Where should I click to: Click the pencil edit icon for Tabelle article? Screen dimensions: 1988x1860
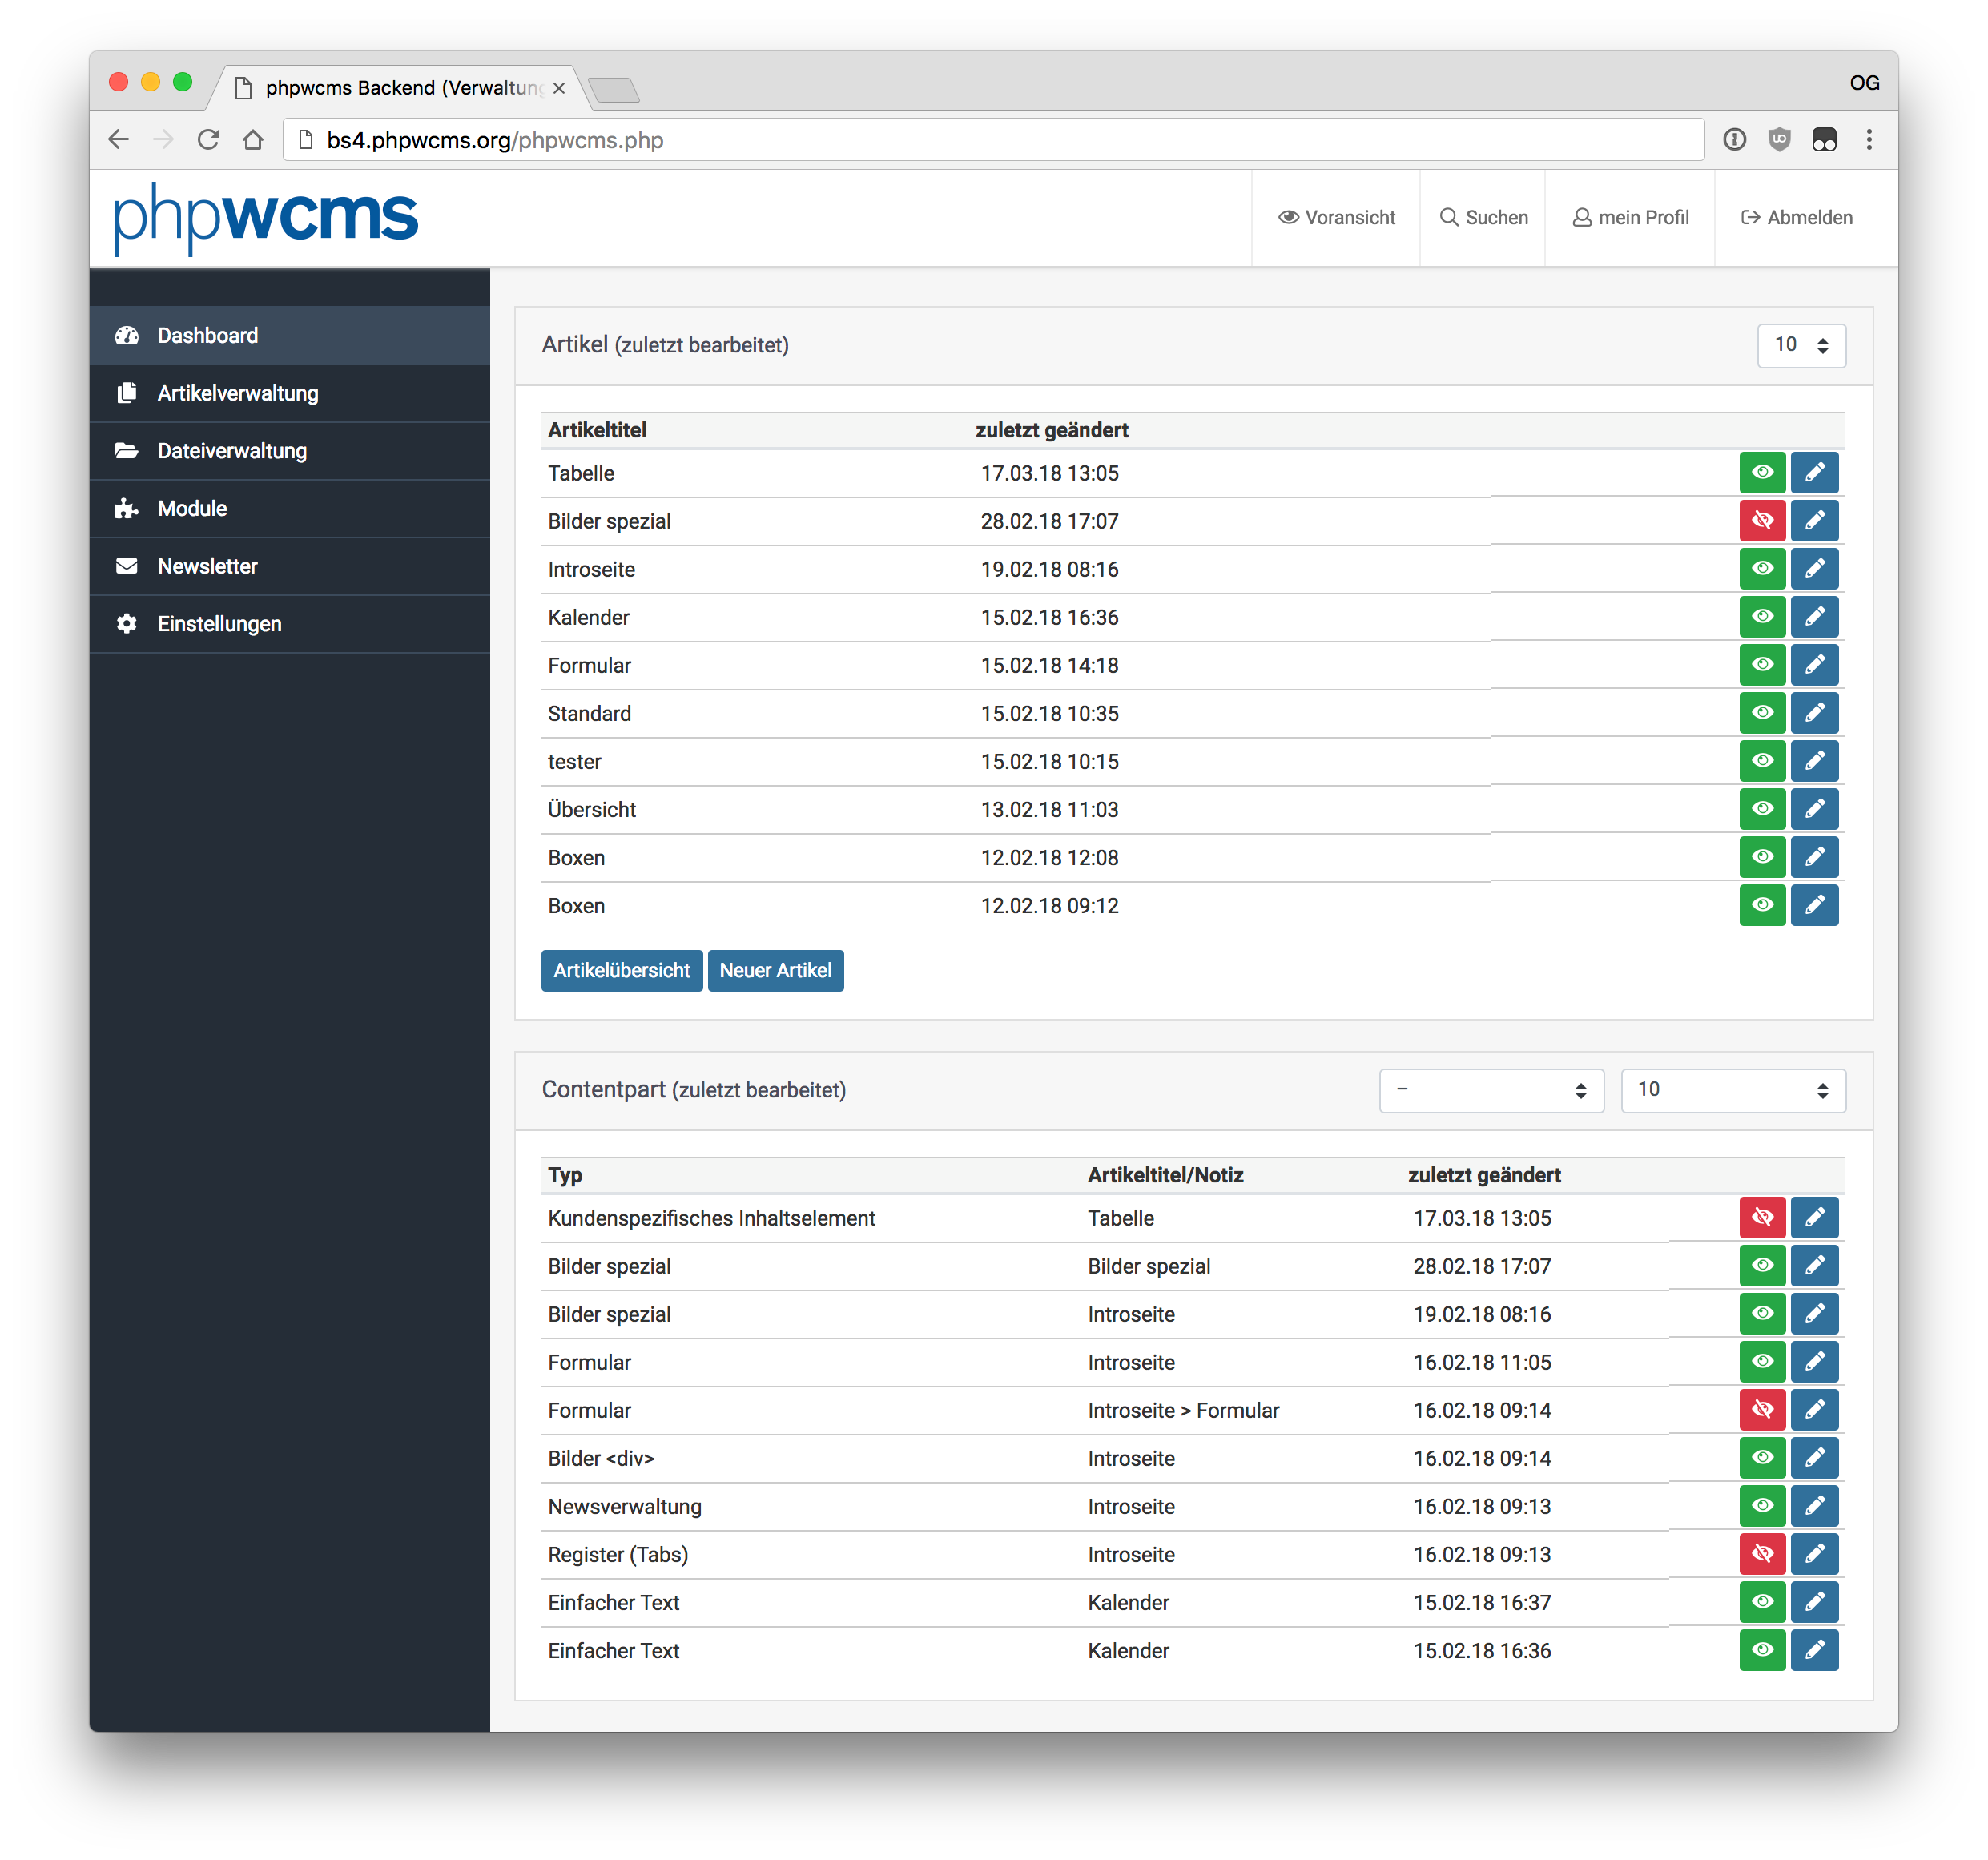coord(1814,473)
